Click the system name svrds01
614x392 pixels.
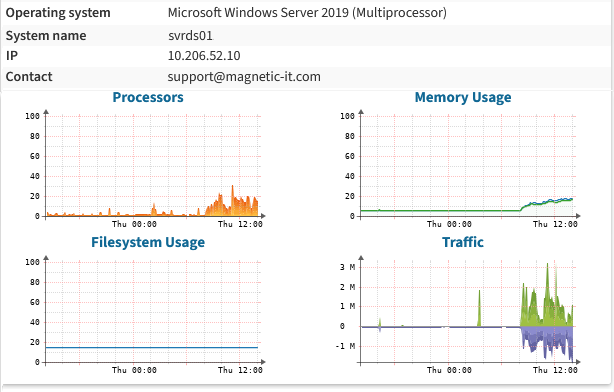190,36
